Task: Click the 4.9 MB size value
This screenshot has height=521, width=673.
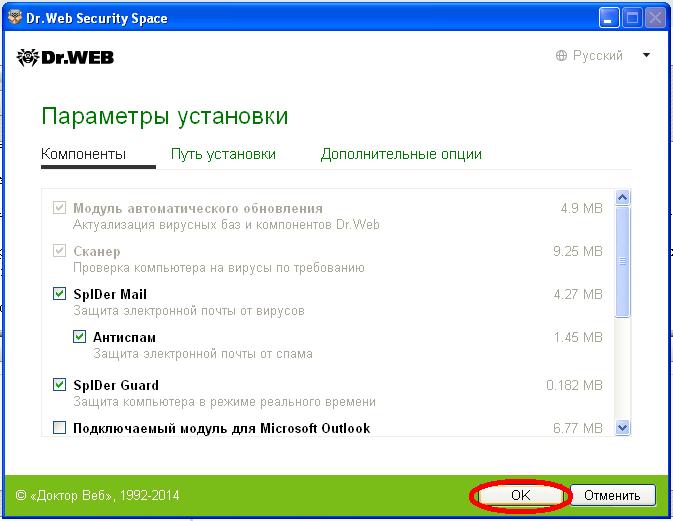Action: 582,209
